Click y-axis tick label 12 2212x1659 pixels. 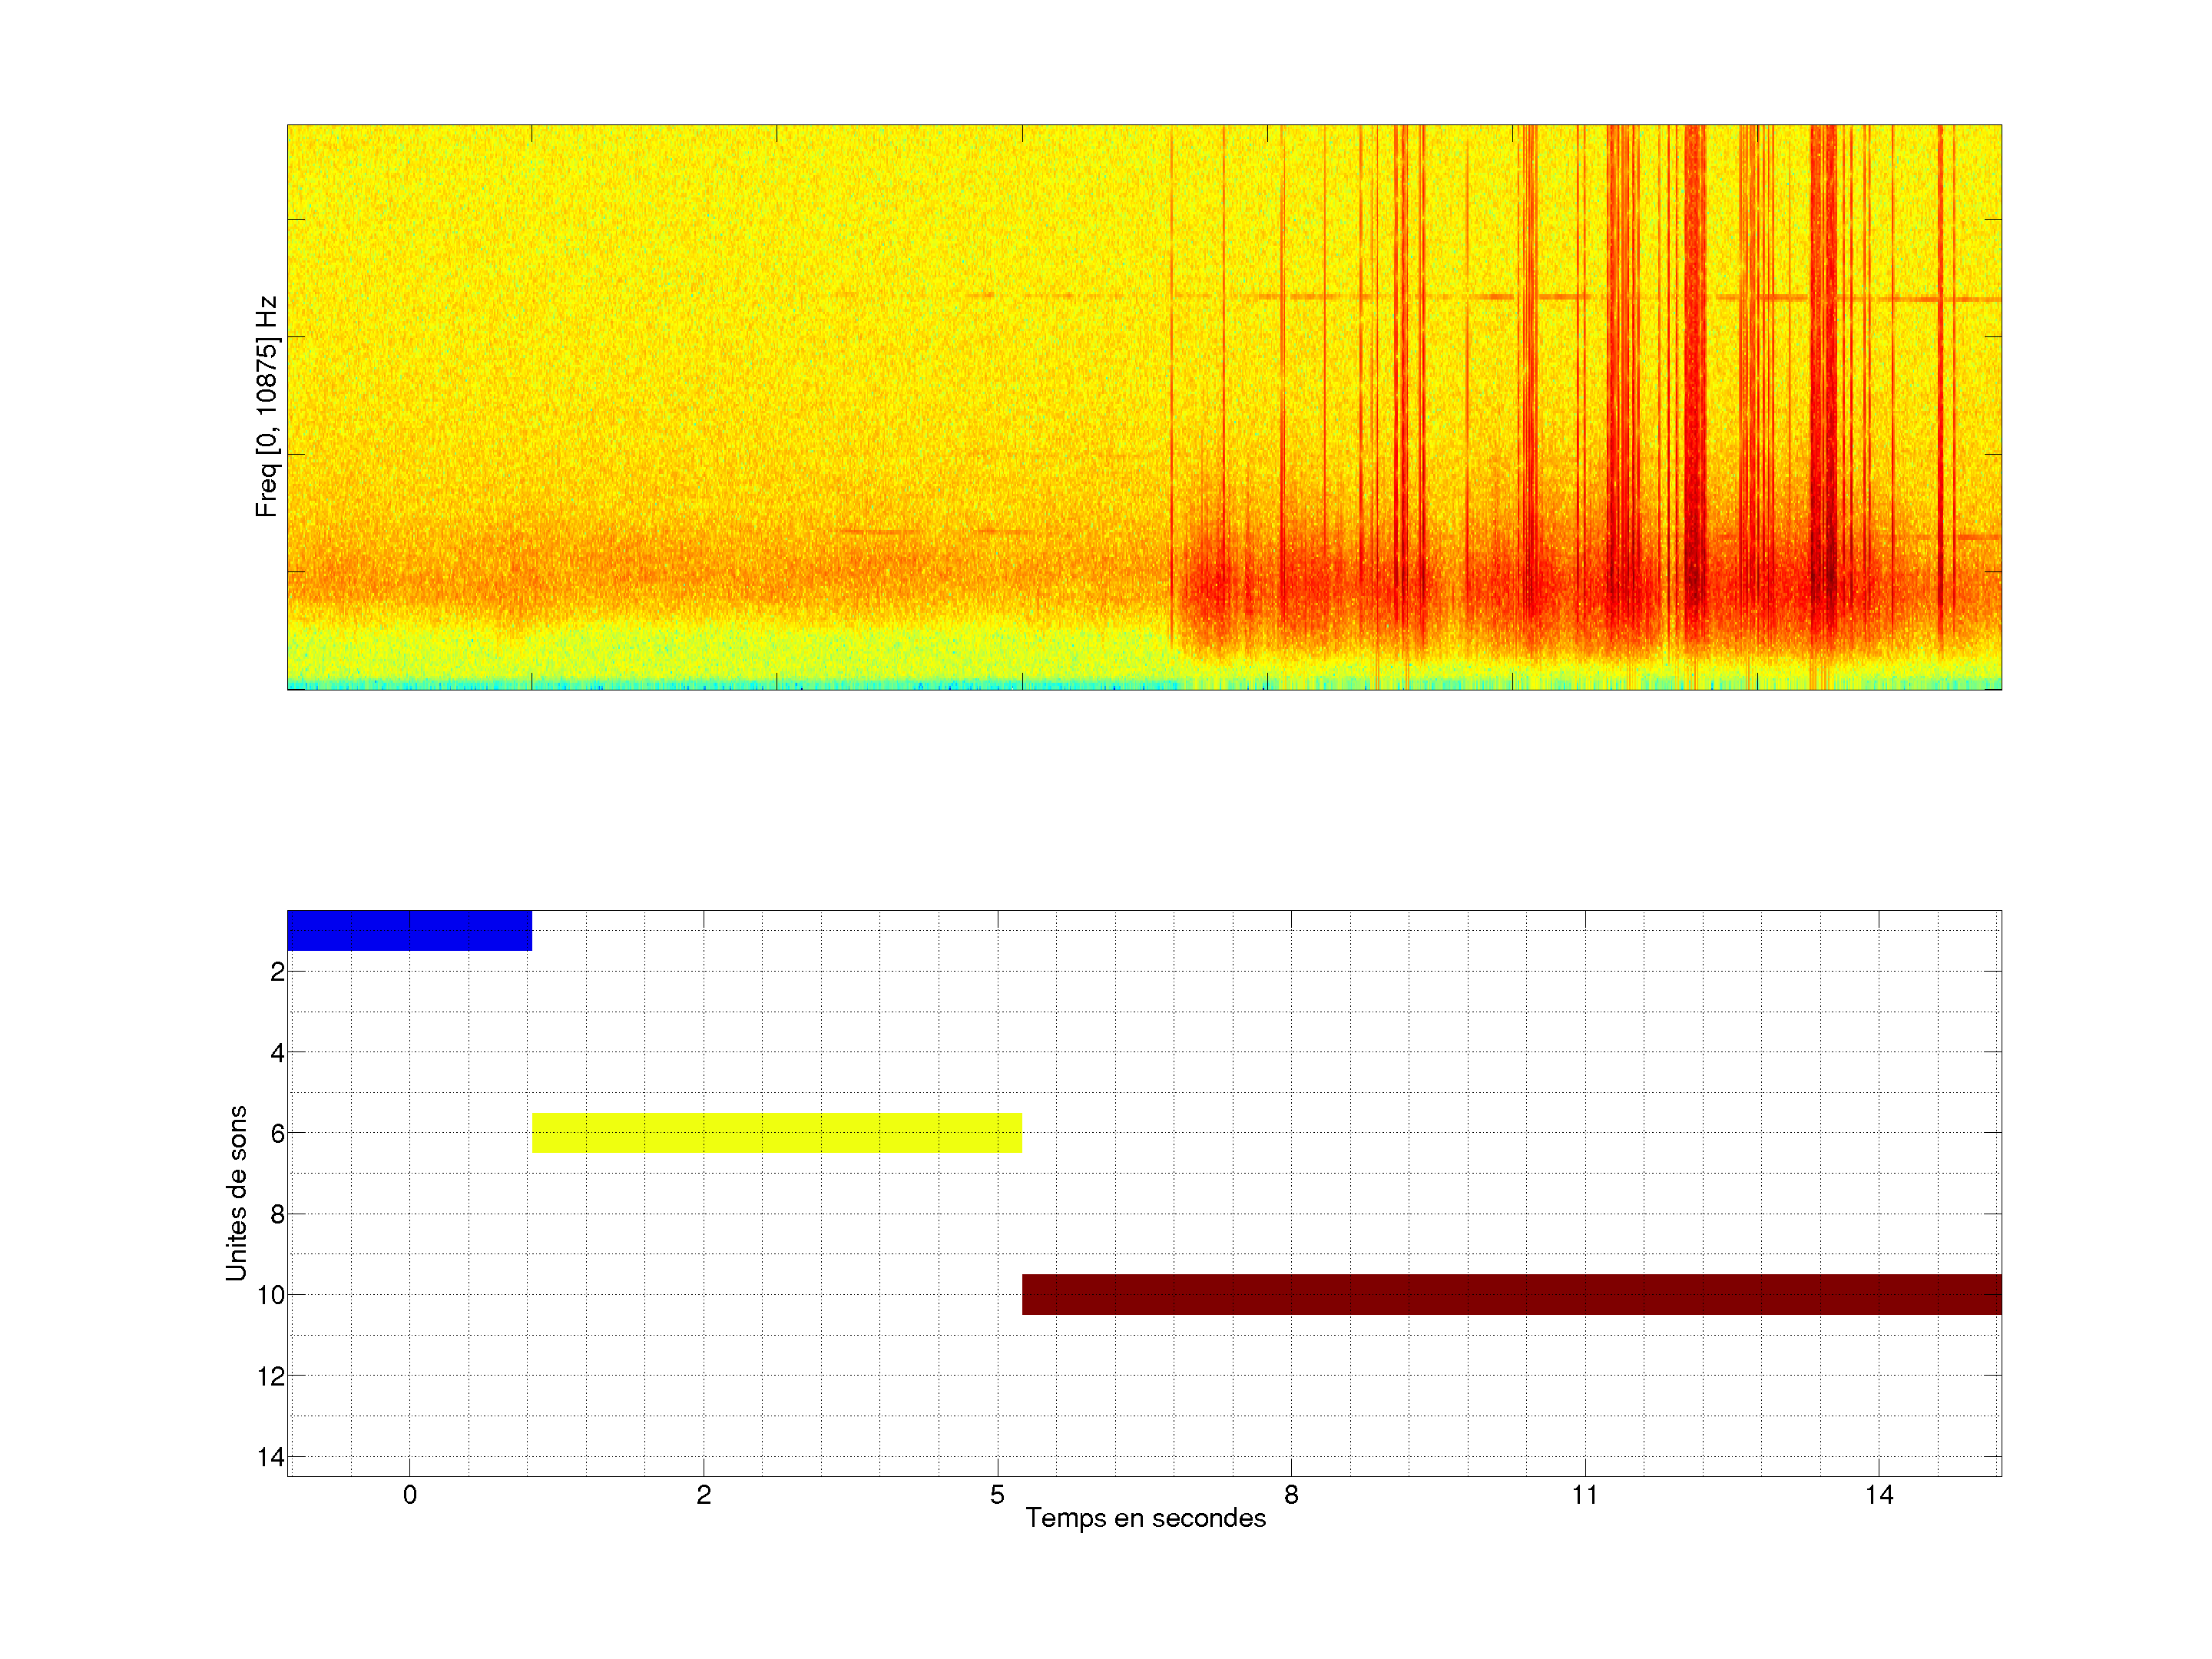[x=271, y=1377]
